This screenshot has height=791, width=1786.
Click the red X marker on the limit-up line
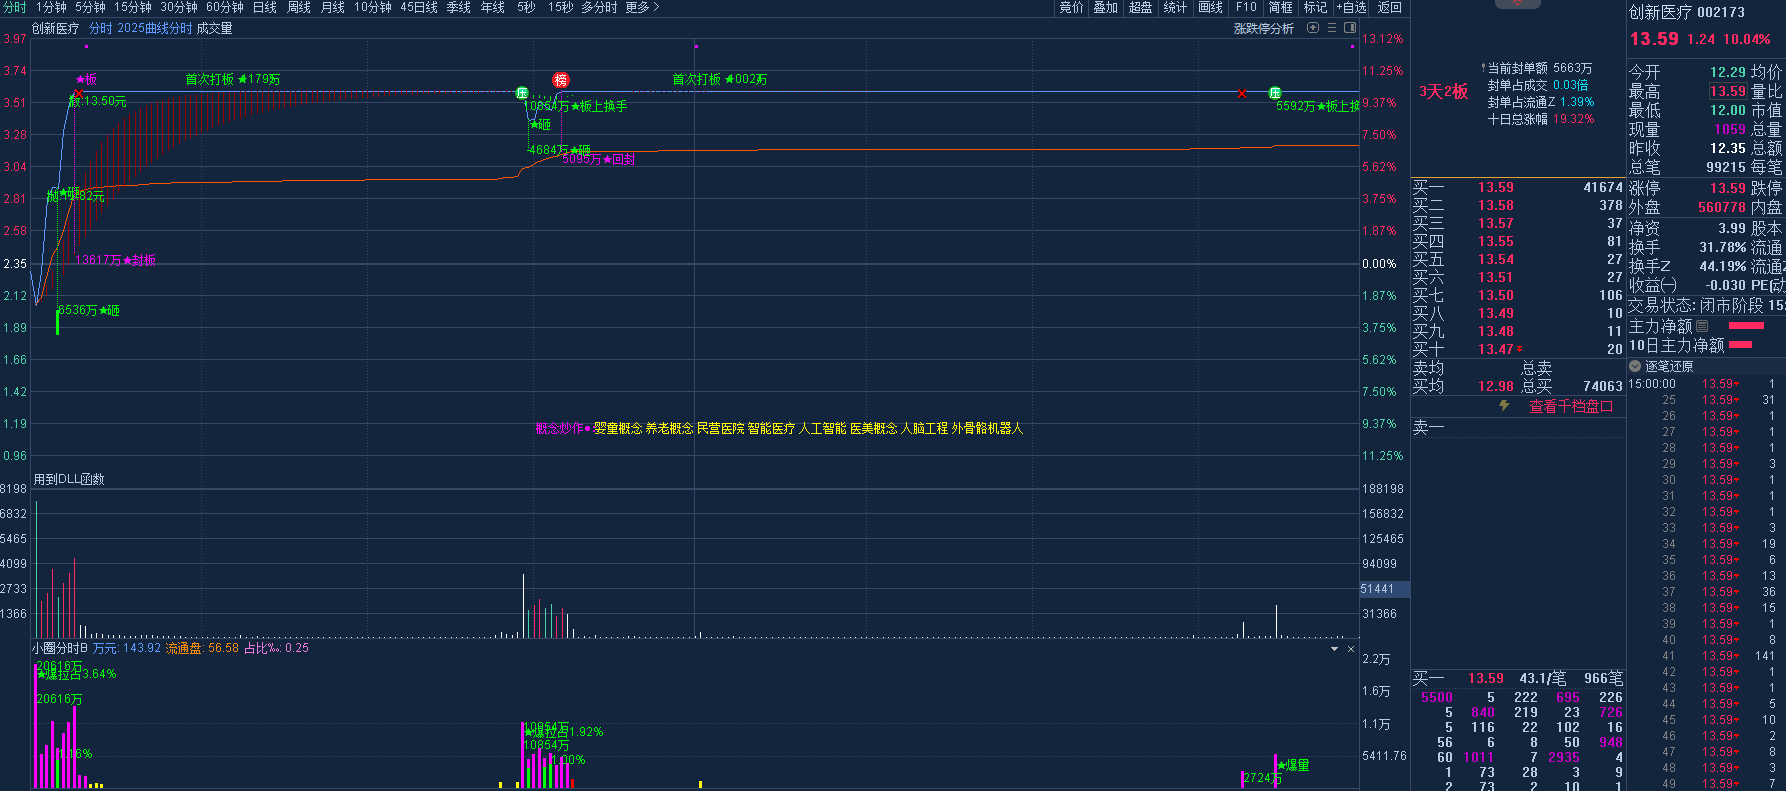coord(1242,93)
